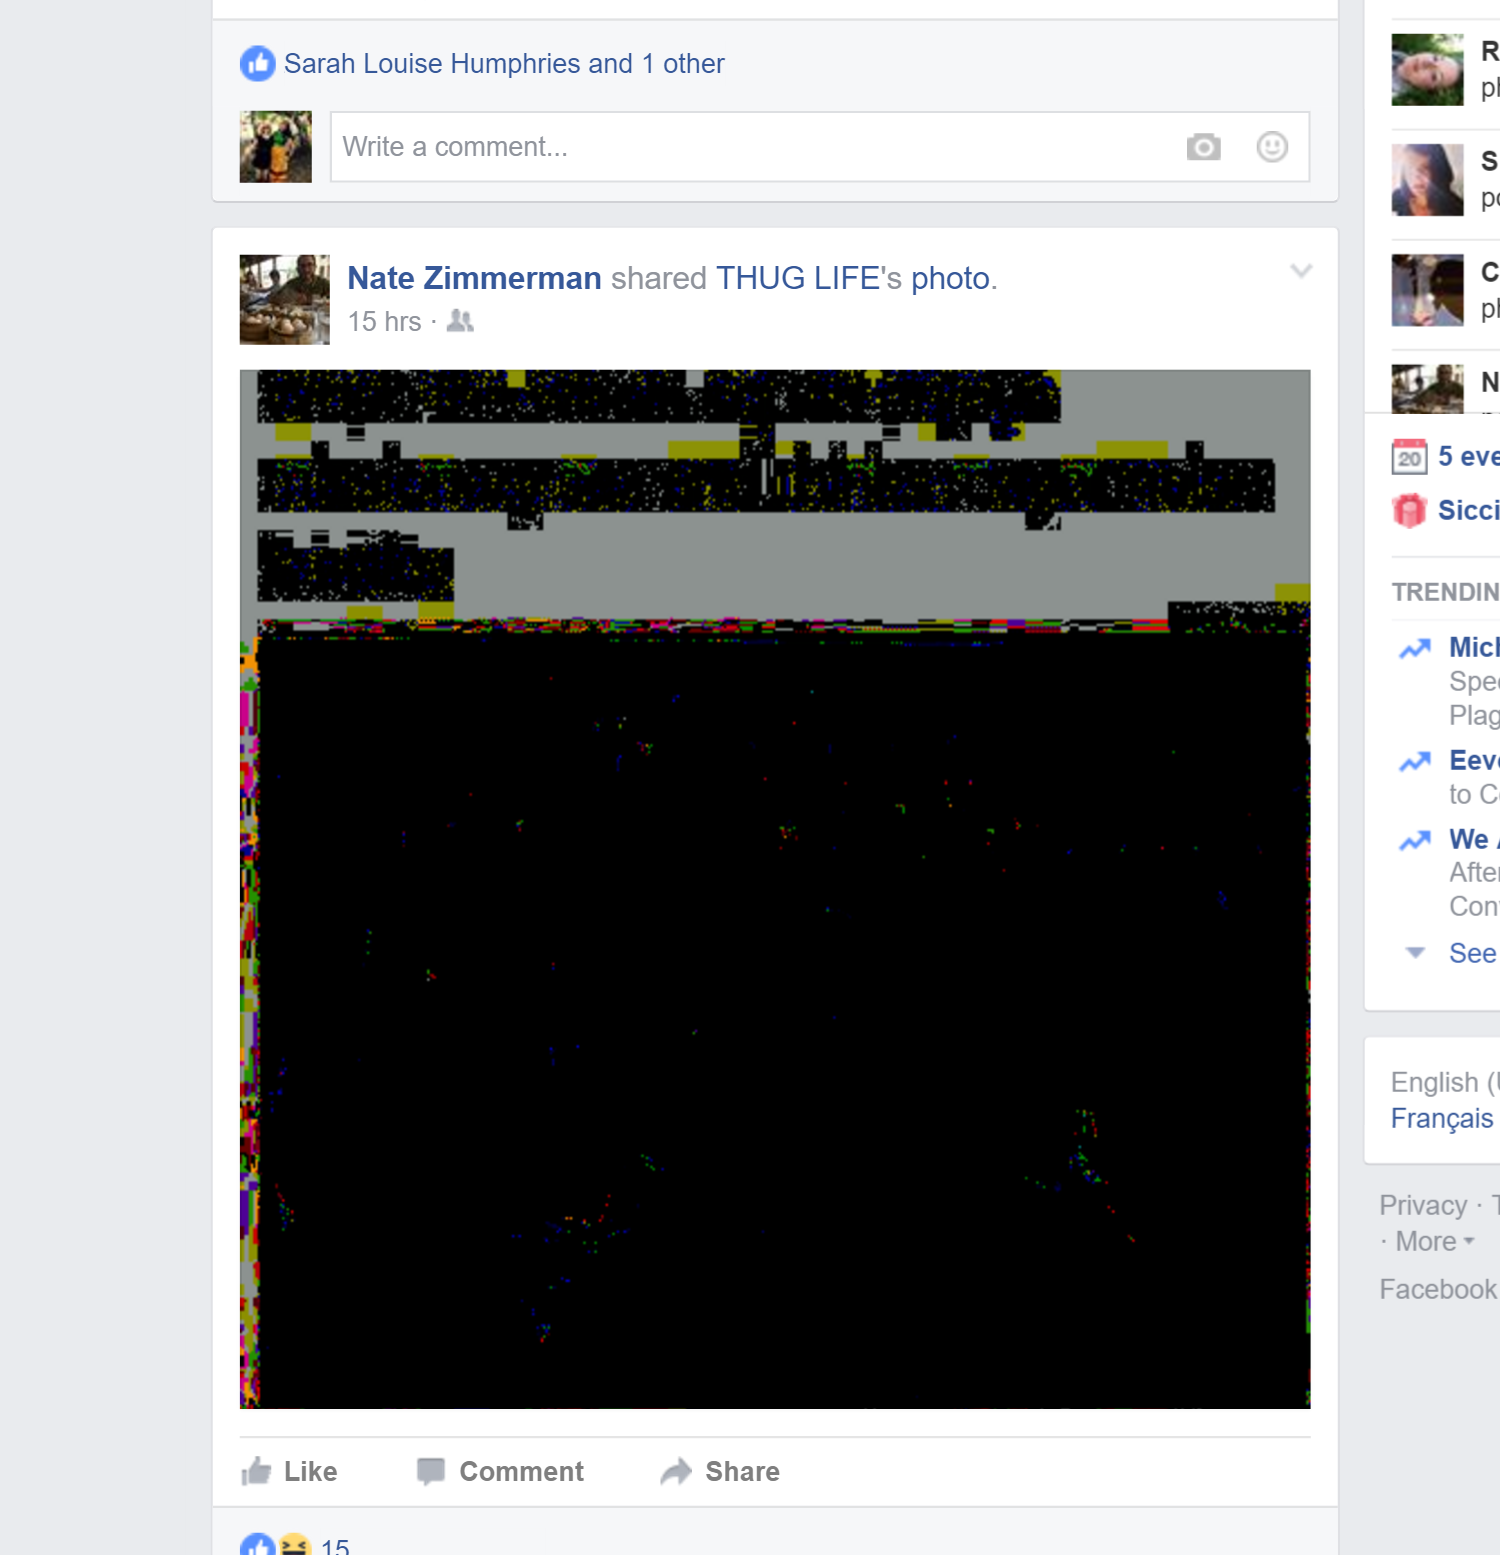The height and width of the screenshot is (1555, 1500).
Task: Click the friends audience icon next to 15 hrs
Action: pyautogui.click(x=460, y=321)
